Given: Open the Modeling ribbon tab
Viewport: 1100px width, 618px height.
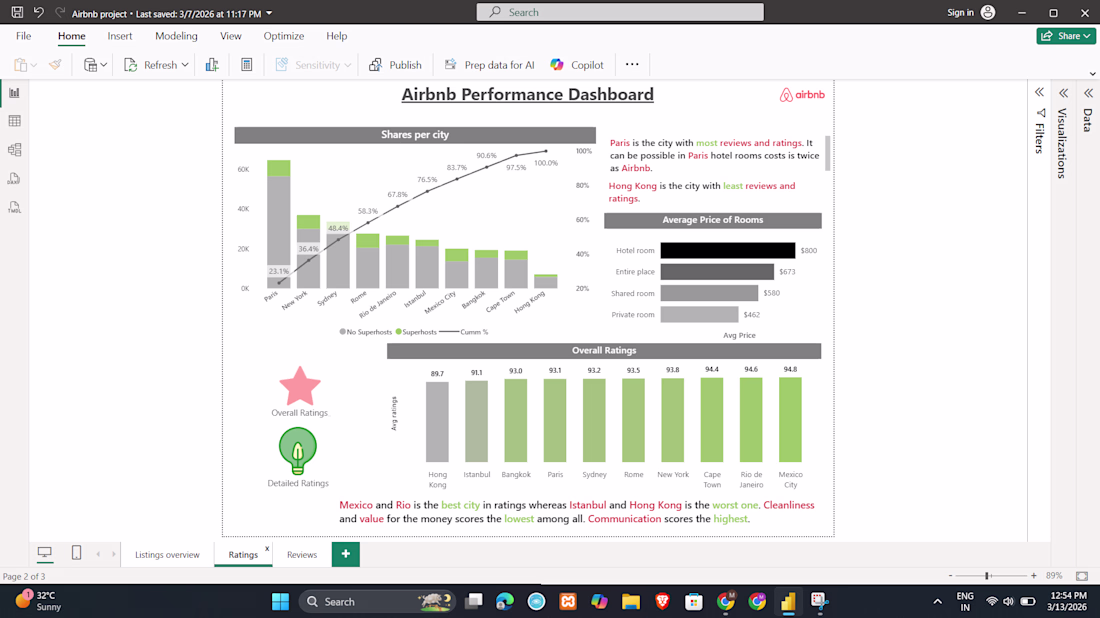Looking at the screenshot, I should click(x=176, y=36).
